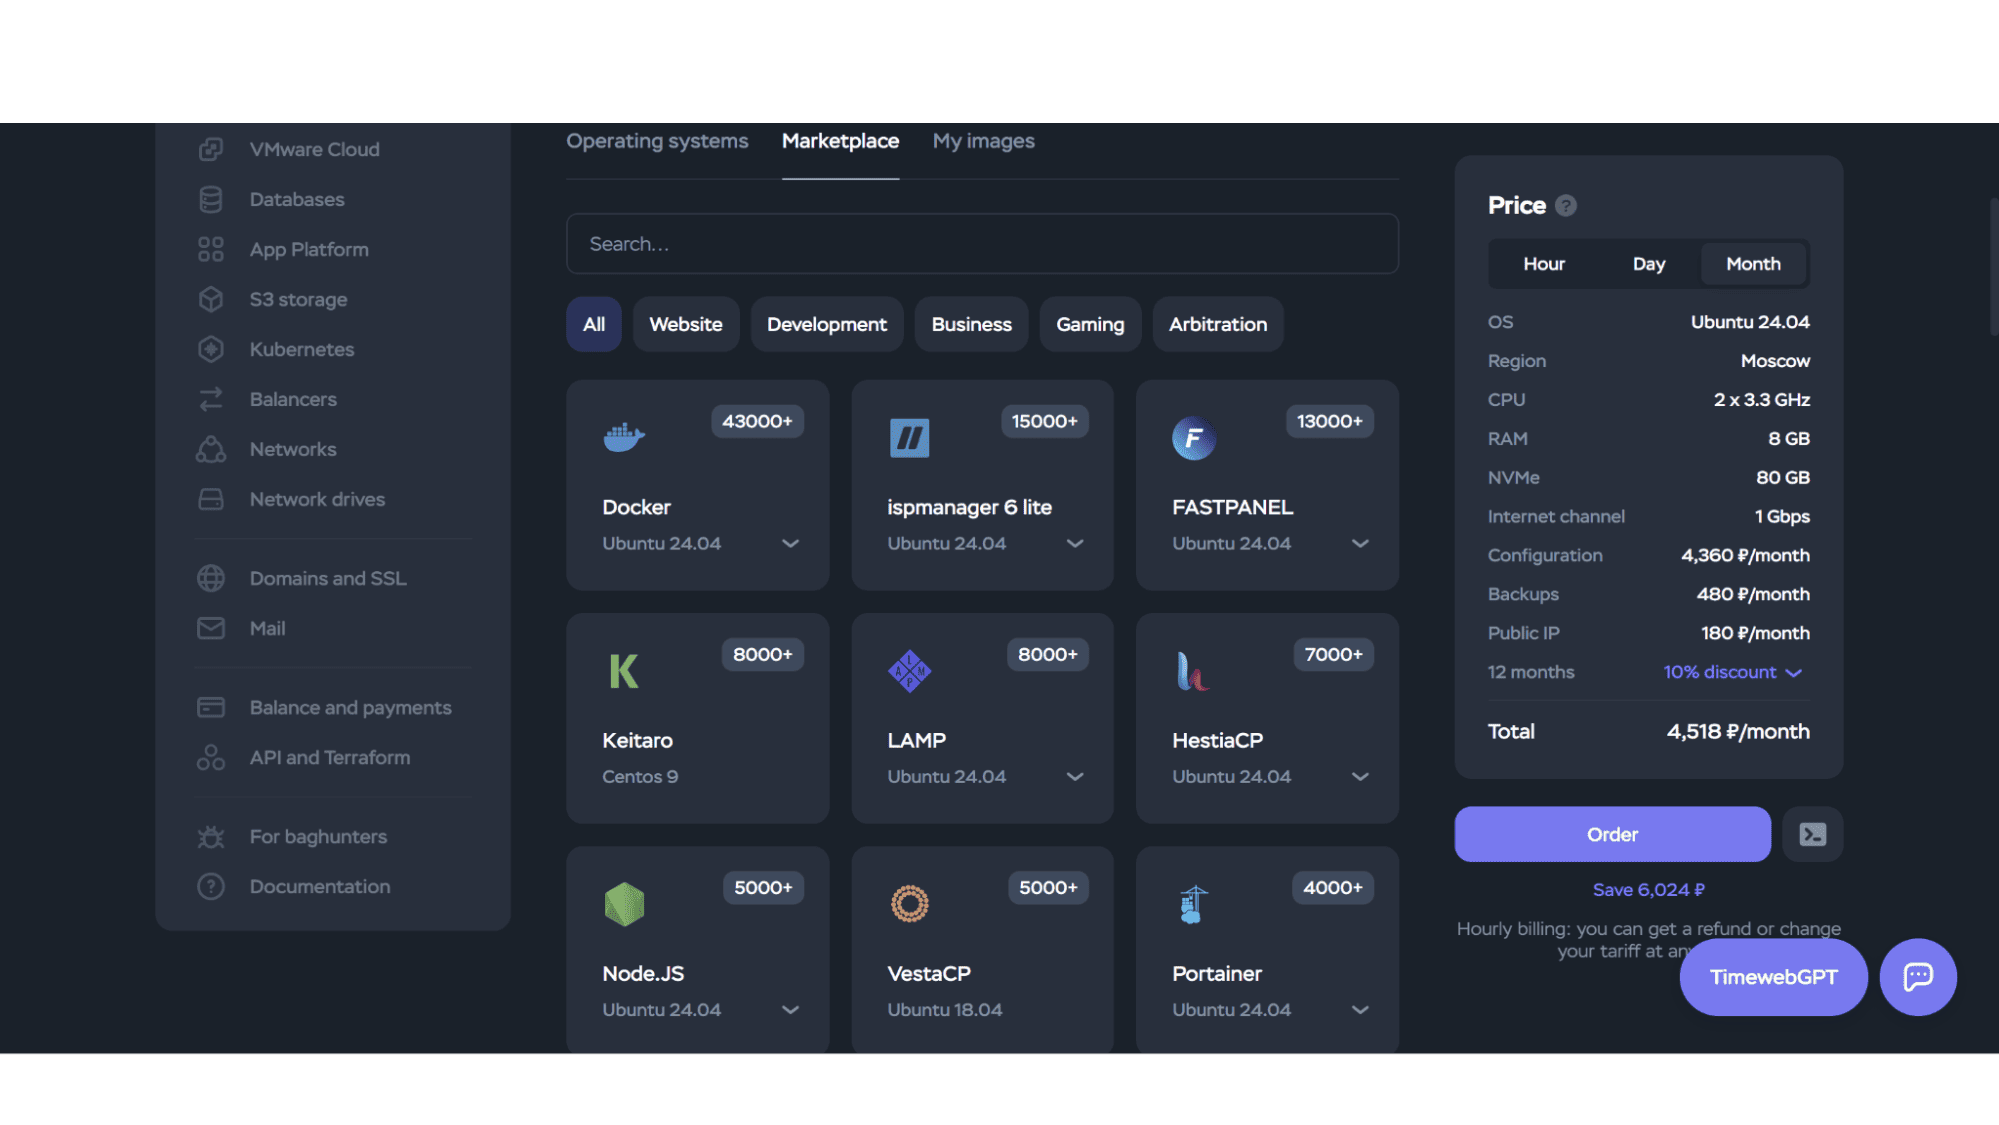Filter marketplace by Business category

pos(971,324)
